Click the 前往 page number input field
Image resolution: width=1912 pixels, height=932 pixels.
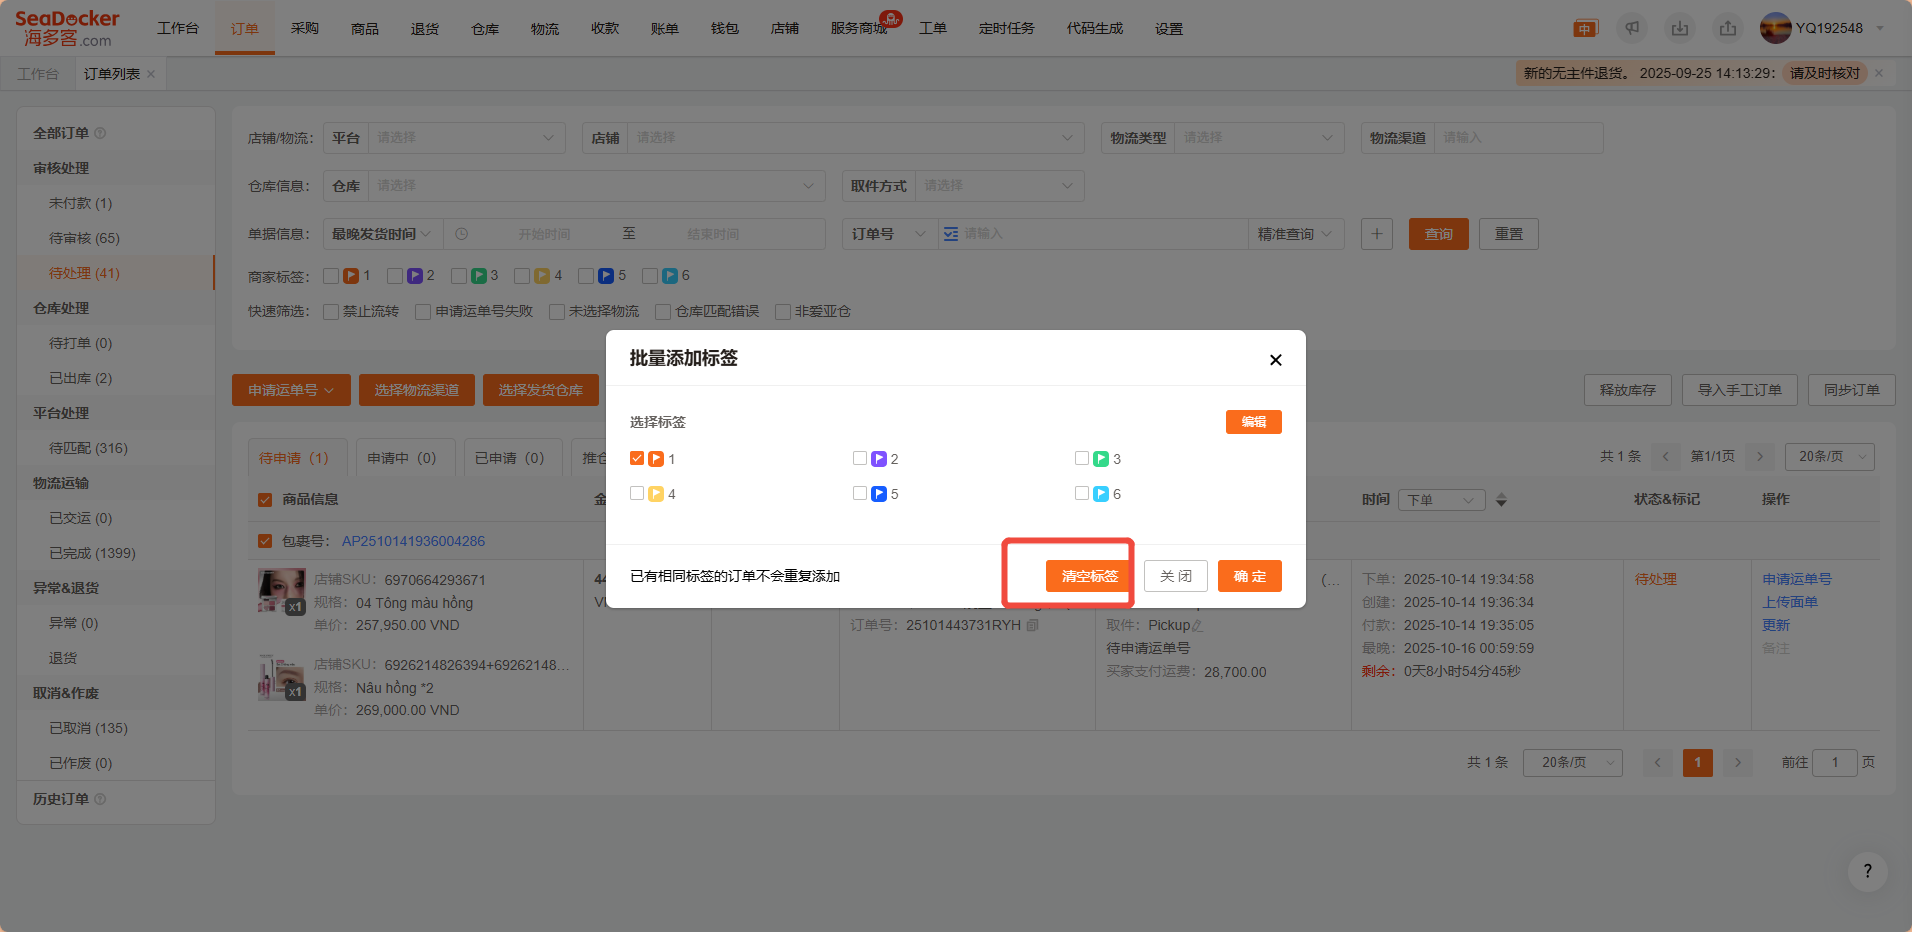[1834, 763]
